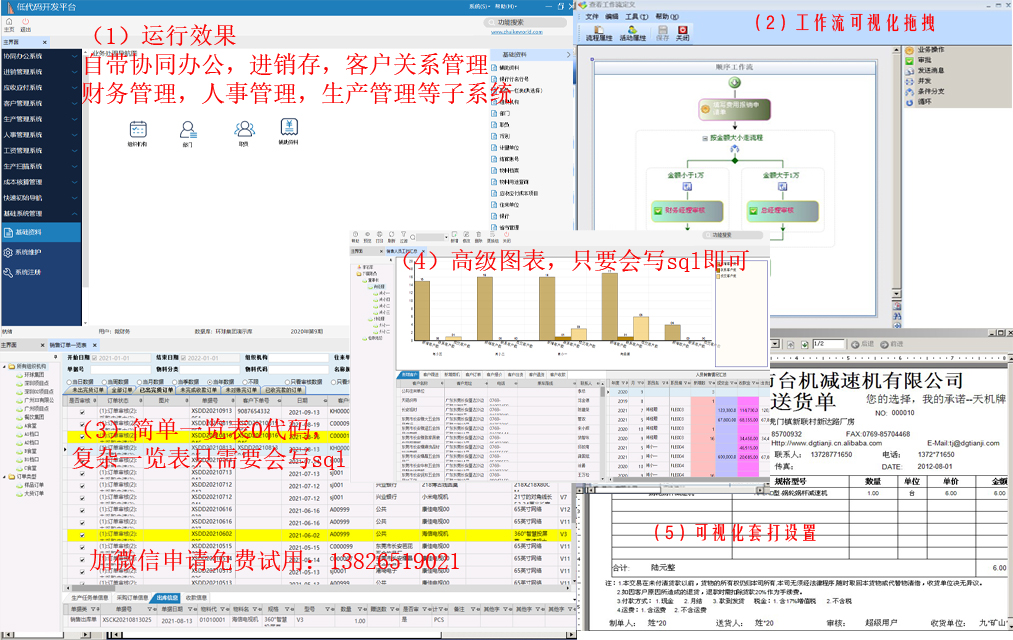Pick 发送消息 from workflow palette
Viewport: 1013px width, 640px height.
point(926,70)
